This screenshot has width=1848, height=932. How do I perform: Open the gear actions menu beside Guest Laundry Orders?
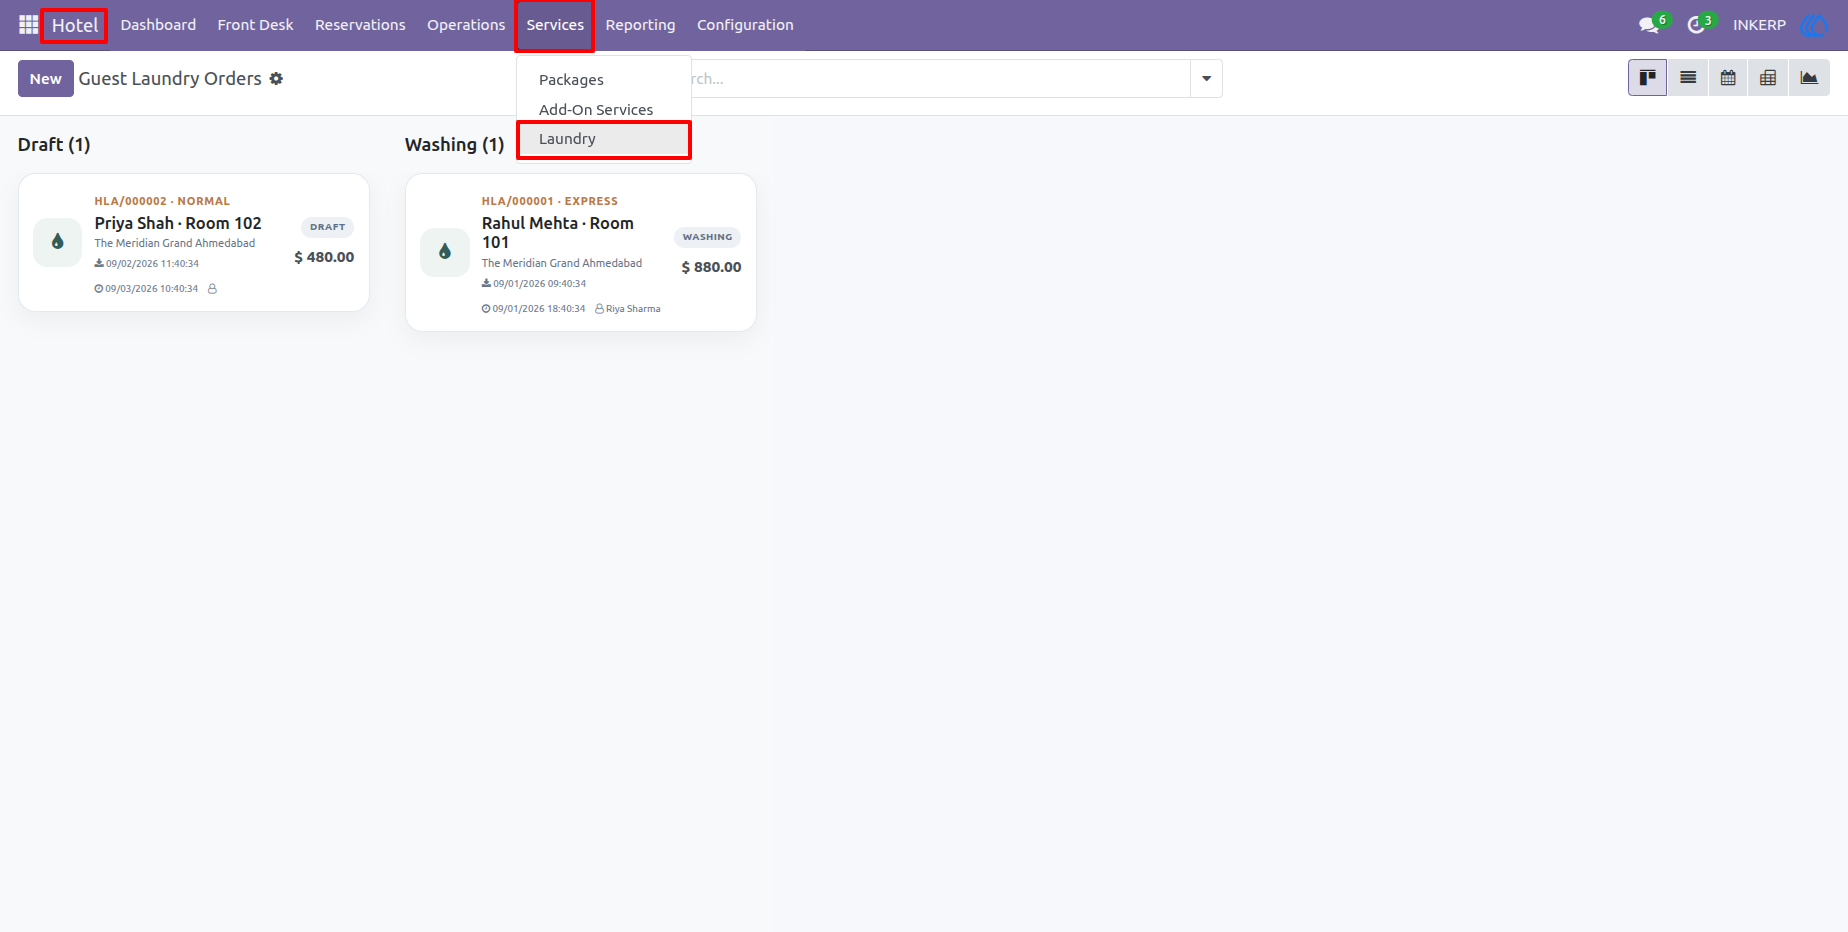276,79
